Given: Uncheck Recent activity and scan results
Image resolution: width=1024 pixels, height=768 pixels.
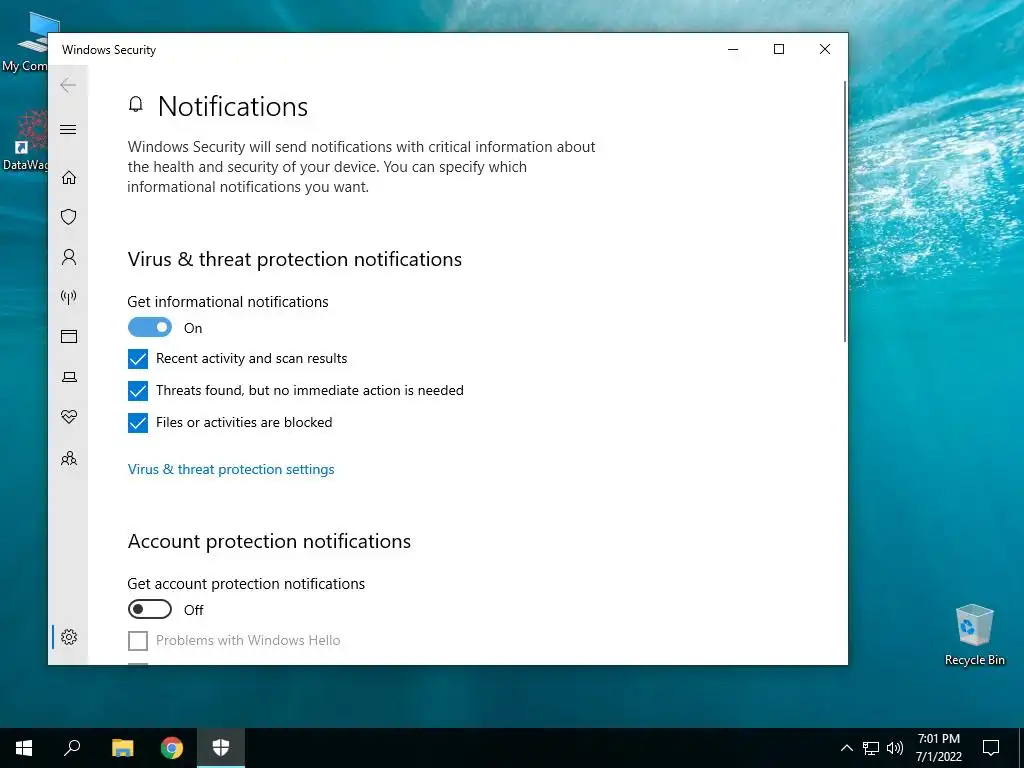Looking at the screenshot, I should point(138,359).
